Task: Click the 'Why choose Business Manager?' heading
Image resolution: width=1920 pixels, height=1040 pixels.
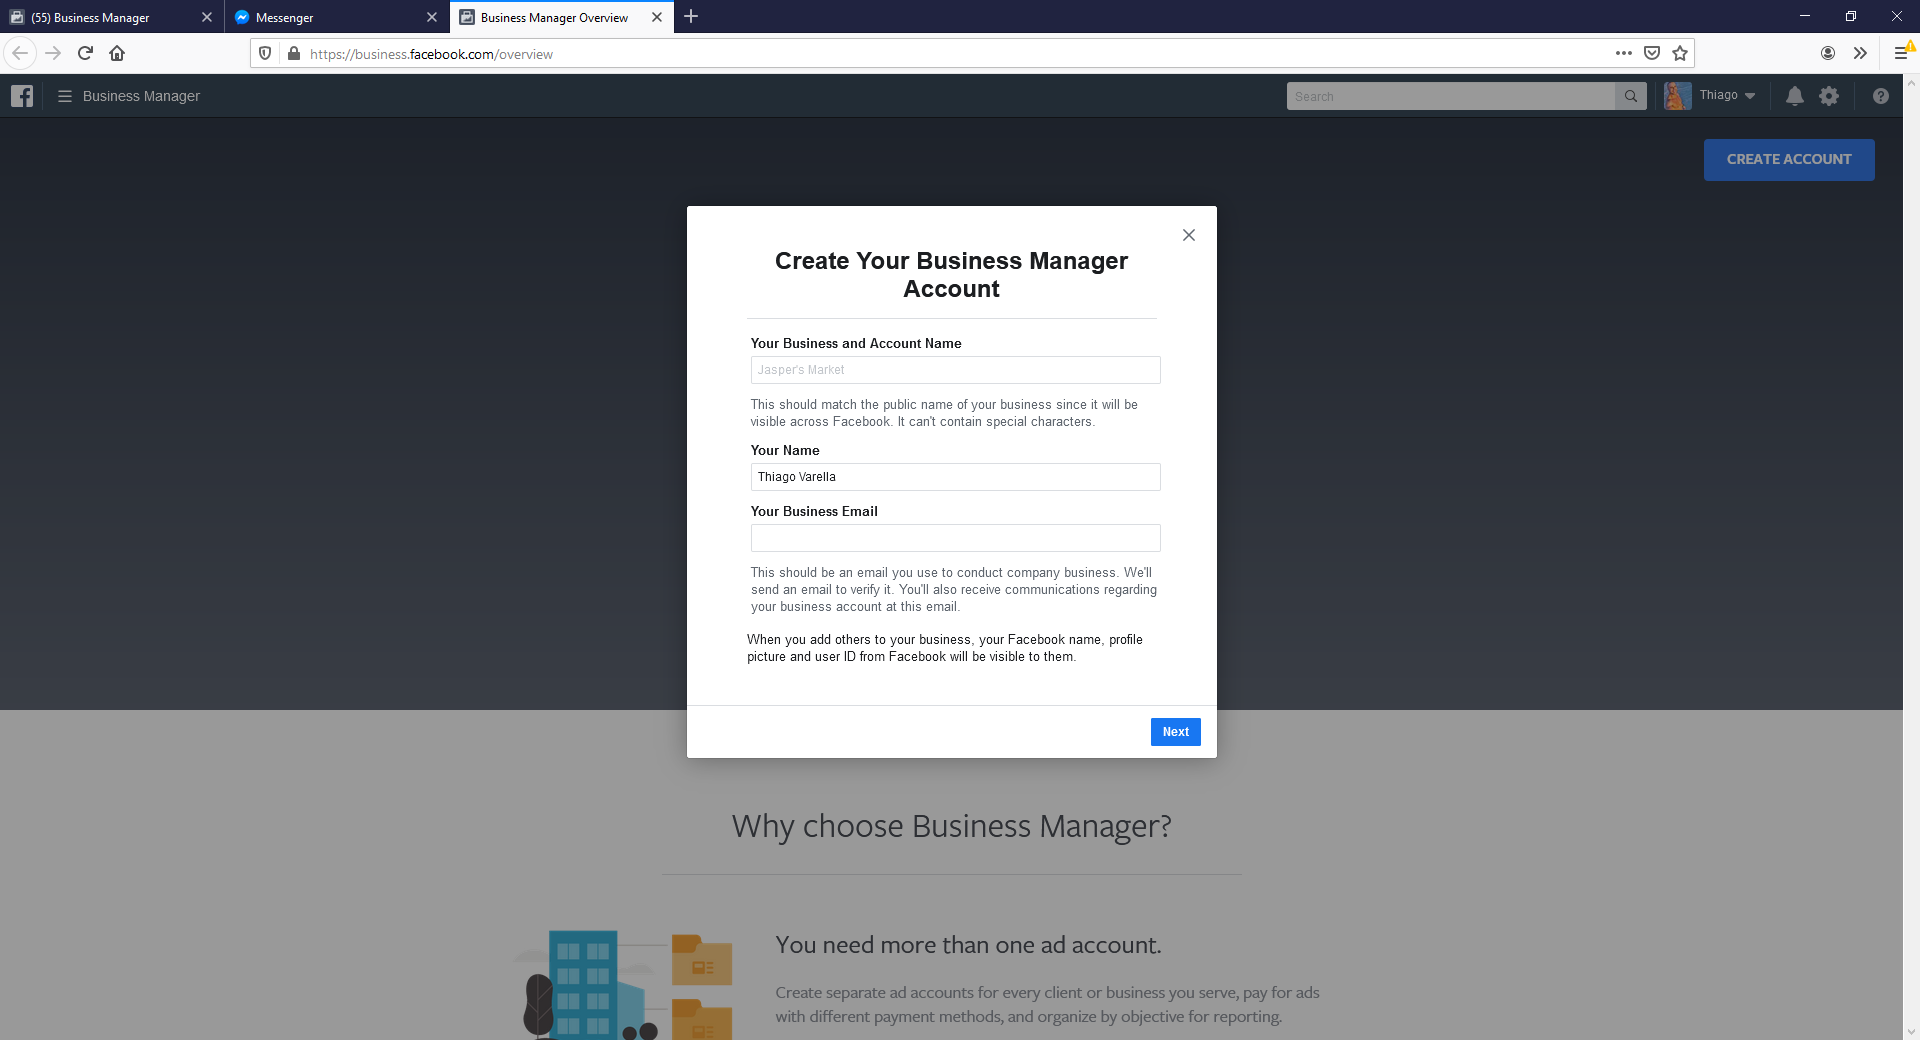Action: [951, 826]
